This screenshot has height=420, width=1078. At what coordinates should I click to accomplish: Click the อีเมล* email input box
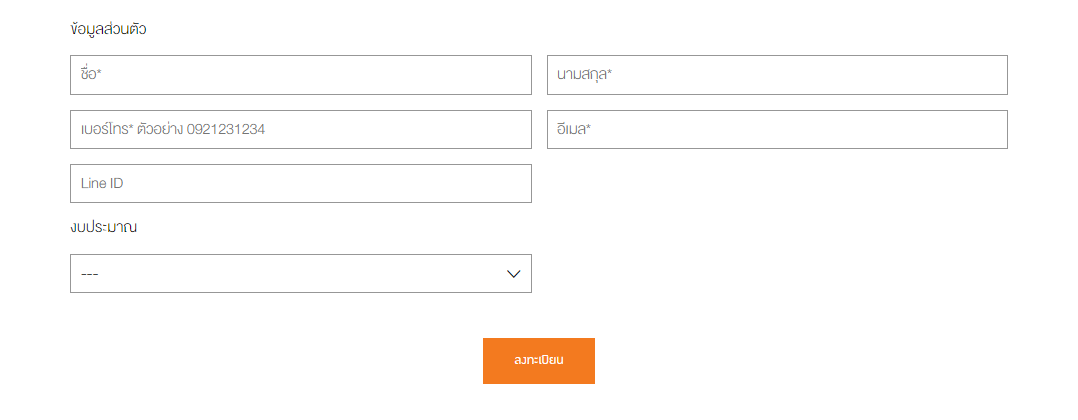click(x=777, y=129)
